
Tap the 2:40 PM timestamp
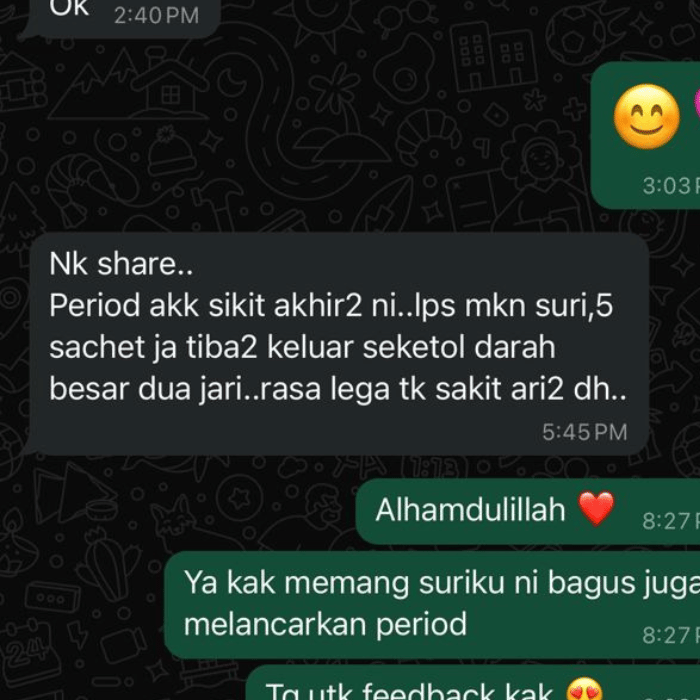[x=156, y=16]
